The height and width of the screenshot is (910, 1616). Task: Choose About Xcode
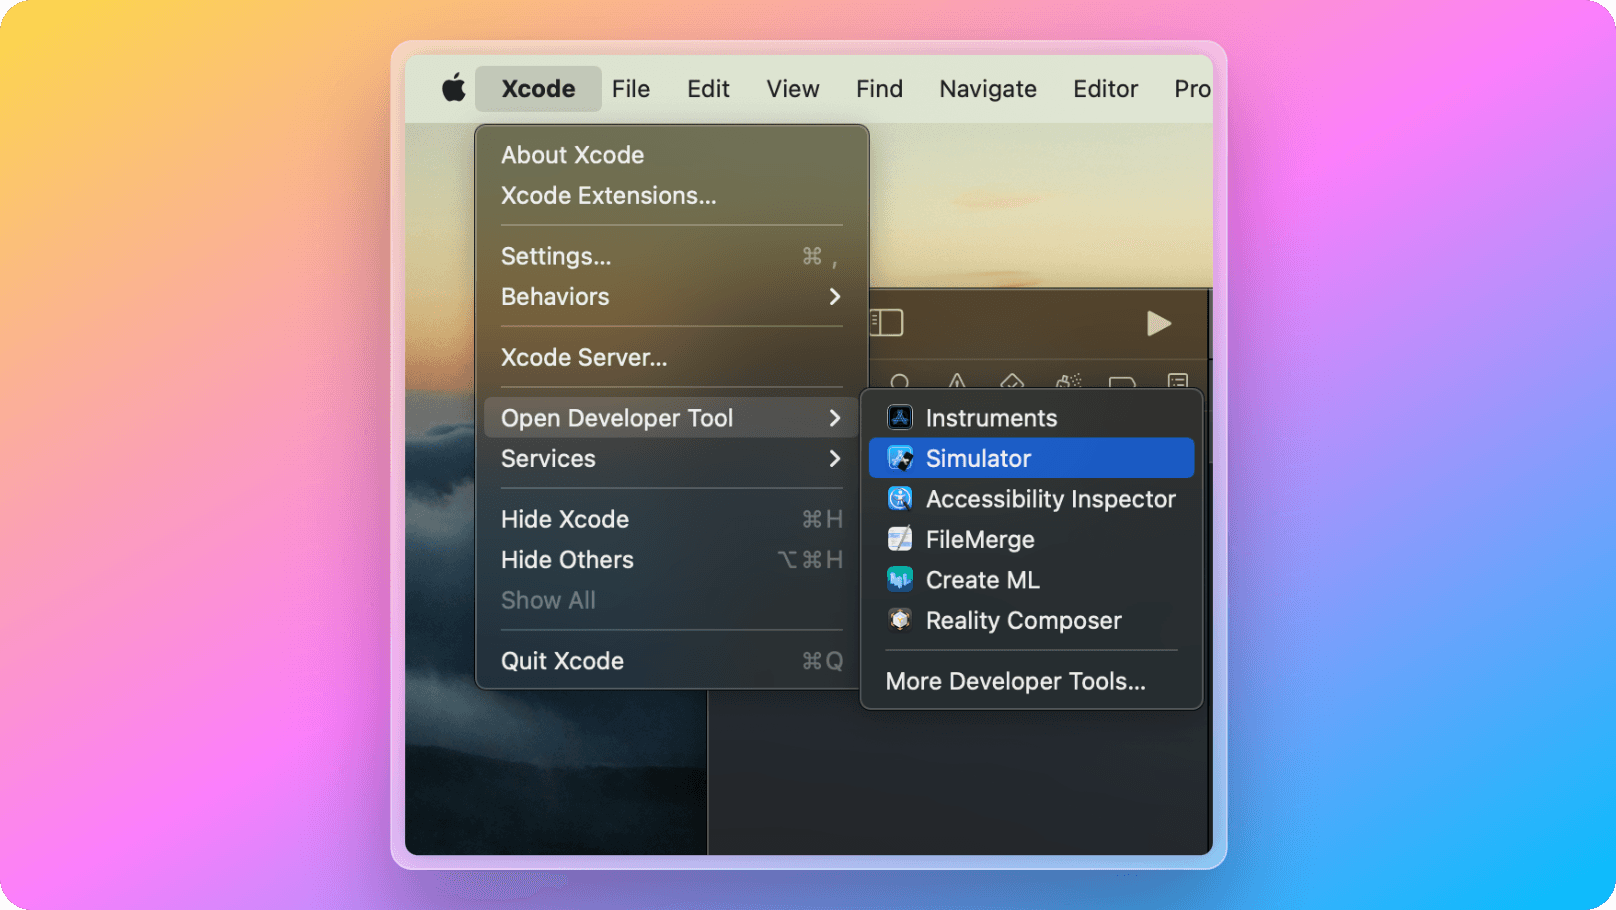573,155
